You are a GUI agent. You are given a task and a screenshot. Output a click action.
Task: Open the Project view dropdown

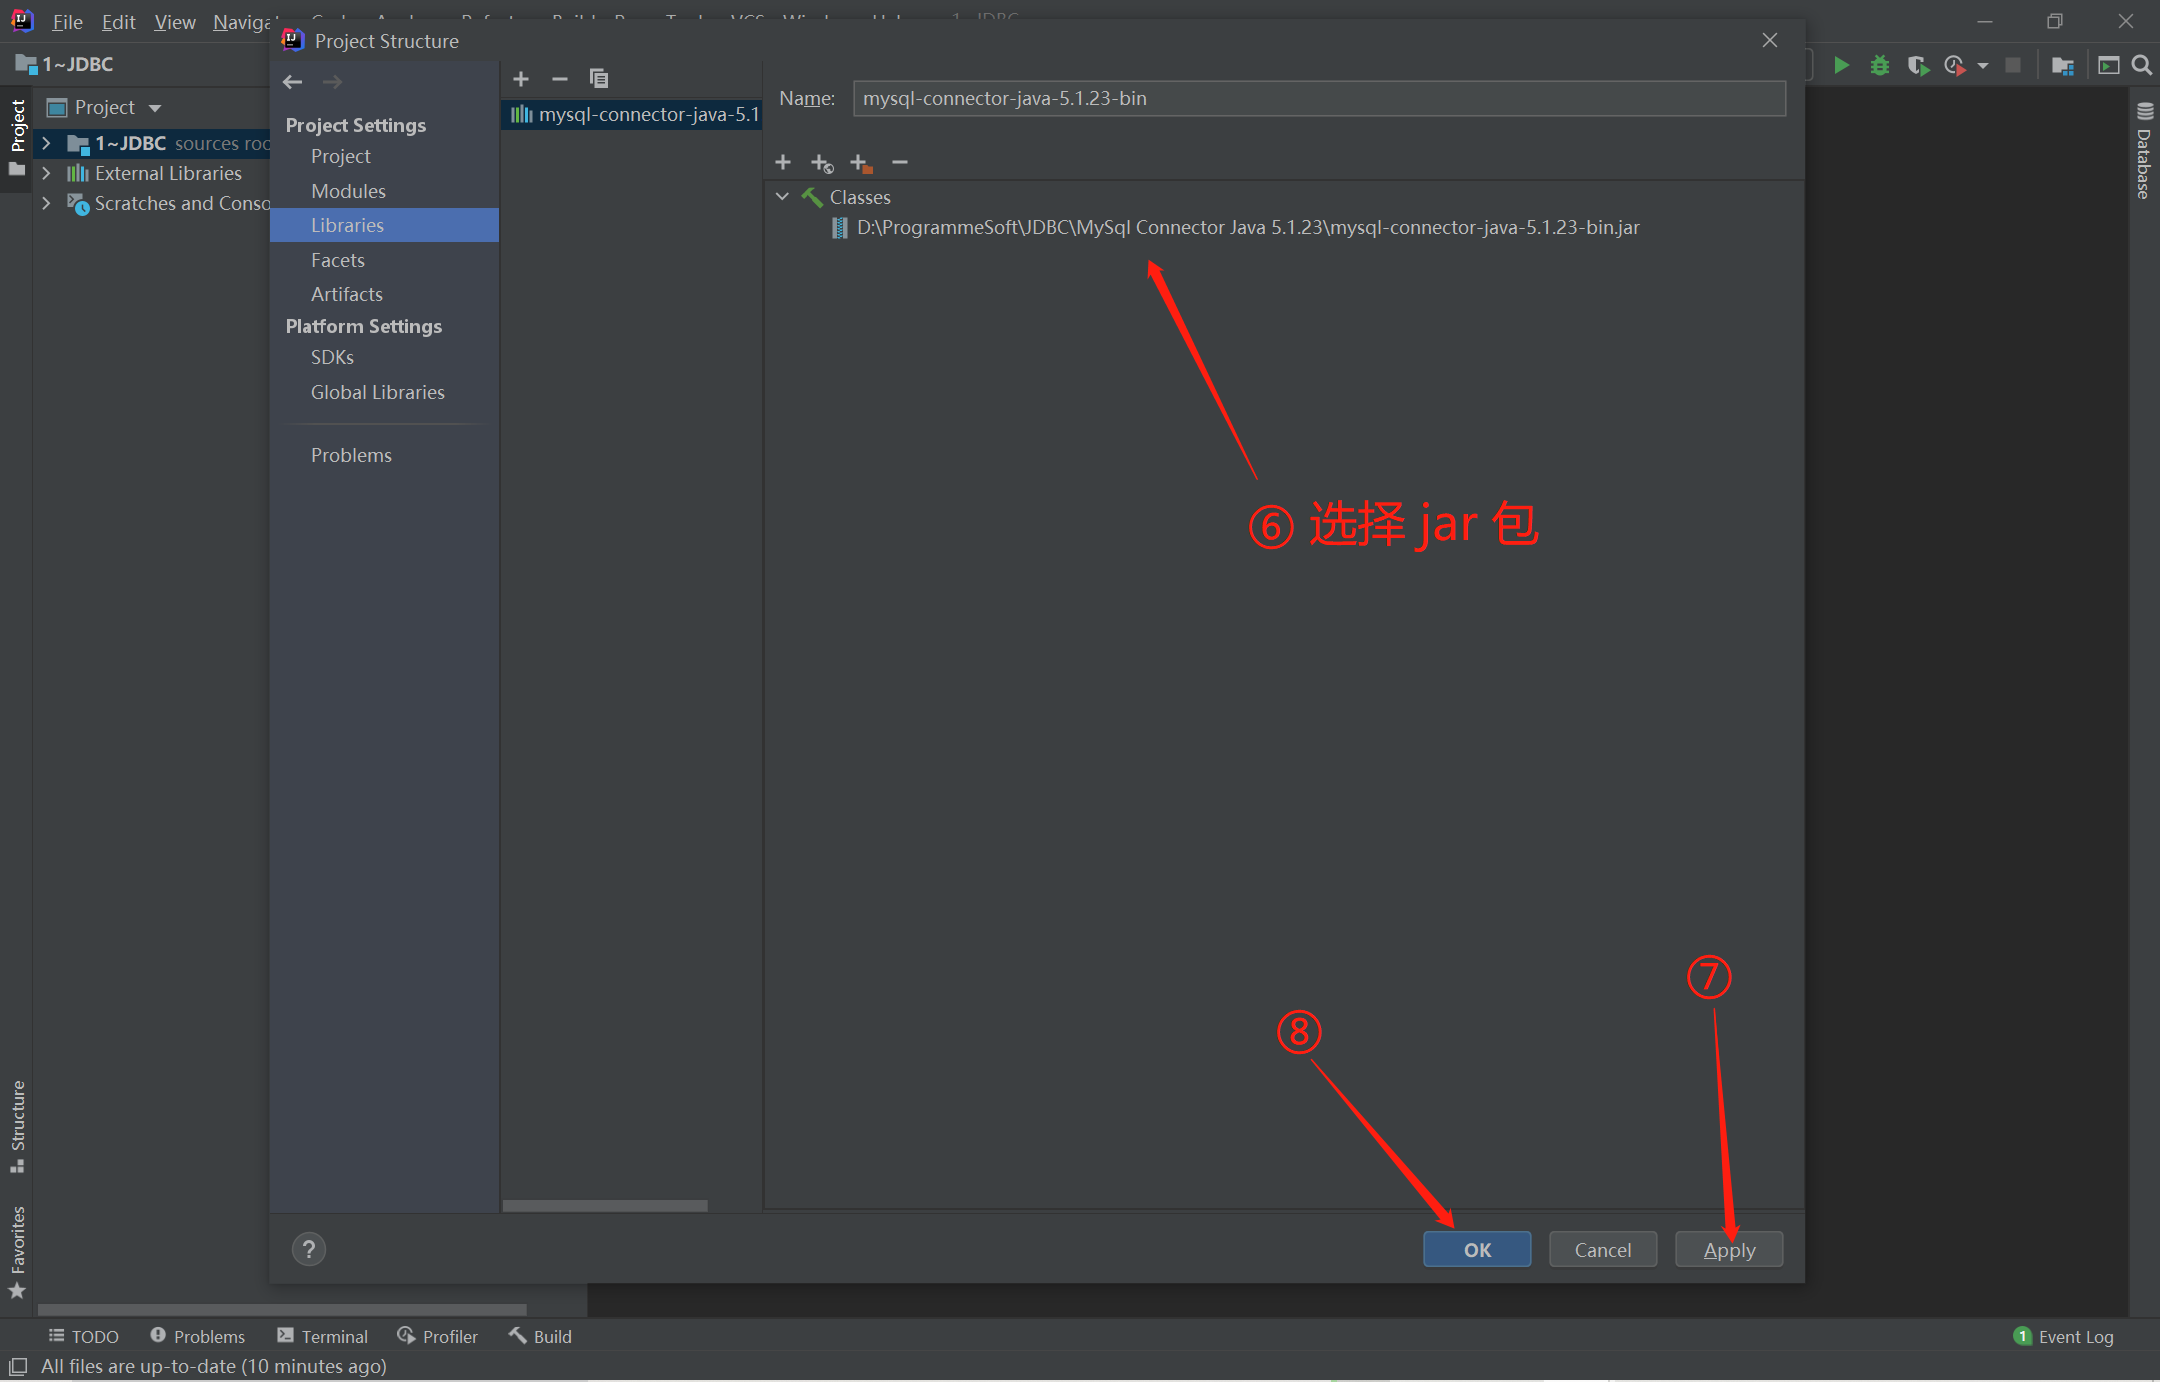click(155, 108)
